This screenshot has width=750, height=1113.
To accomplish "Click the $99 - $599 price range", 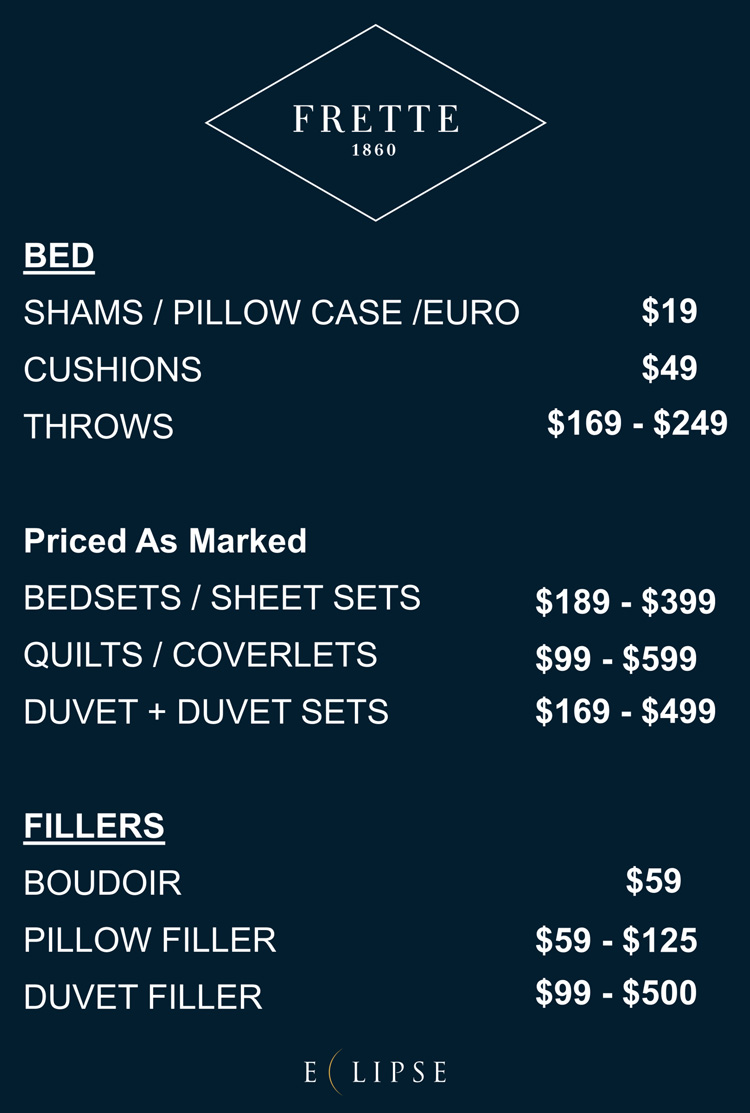I will click(616, 659).
